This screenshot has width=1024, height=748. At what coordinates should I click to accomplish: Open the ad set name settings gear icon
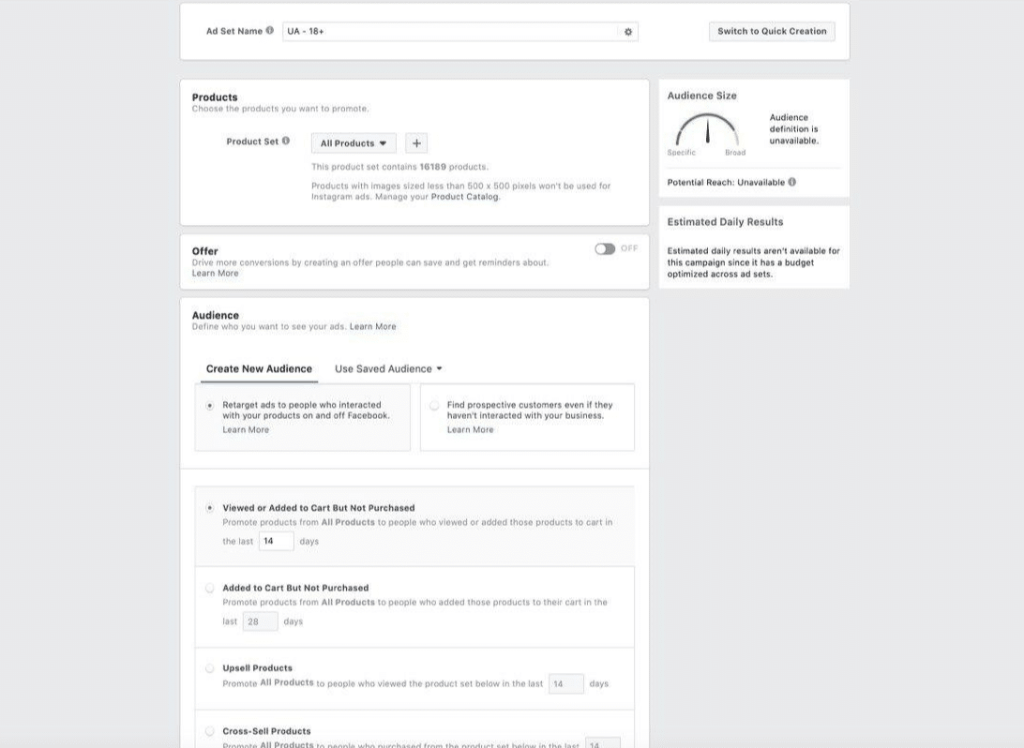(627, 31)
